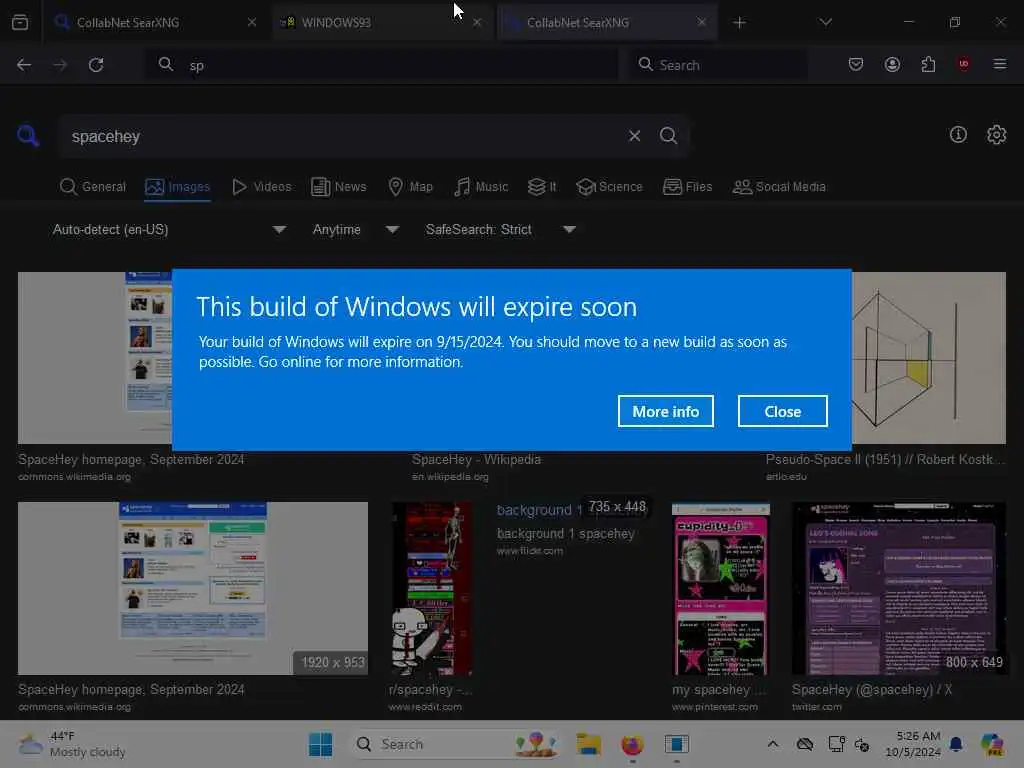Click the browser forward arrow
The image size is (1024, 768).
pyautogui.click(x=60, y=65)
